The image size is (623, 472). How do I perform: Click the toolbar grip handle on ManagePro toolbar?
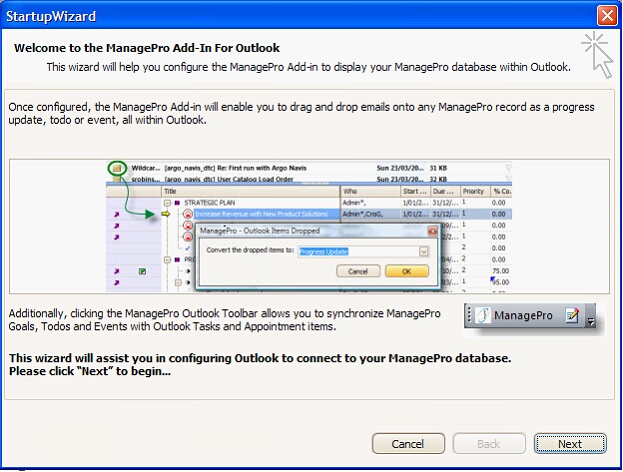click(469, 315)
